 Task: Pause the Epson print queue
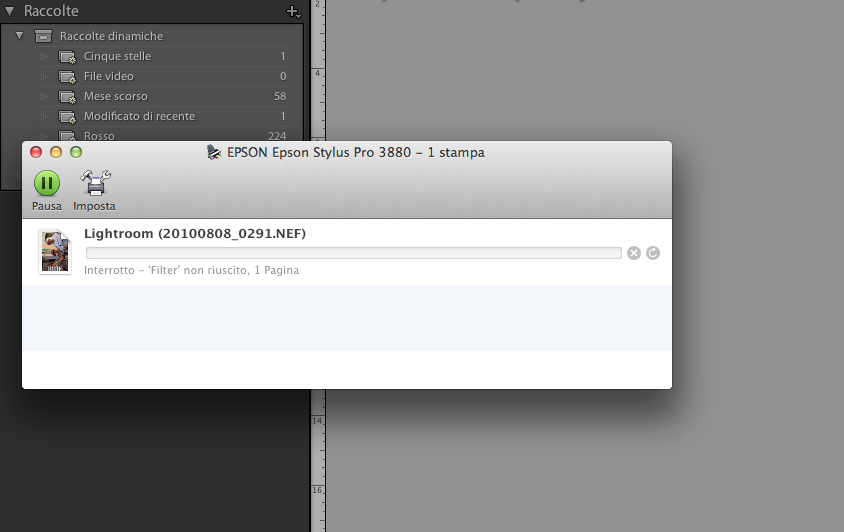click(x=46, y=184)
